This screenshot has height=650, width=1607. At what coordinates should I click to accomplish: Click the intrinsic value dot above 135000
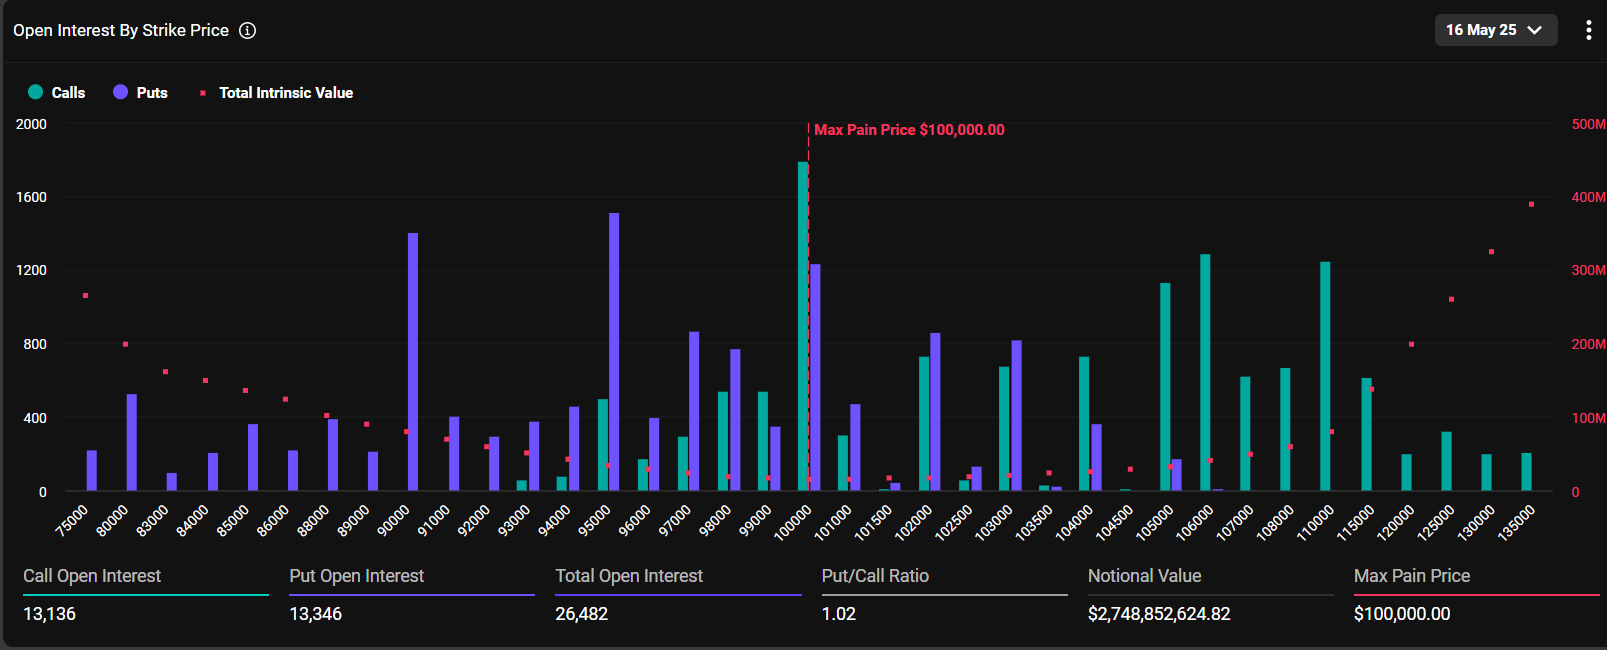tap(1531, 204)
